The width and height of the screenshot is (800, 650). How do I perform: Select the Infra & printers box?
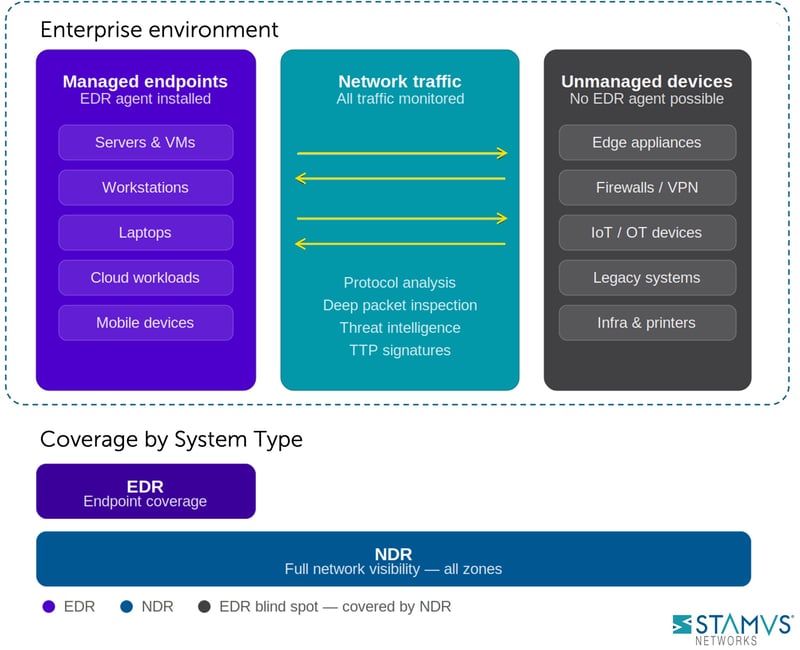point(647,322)
